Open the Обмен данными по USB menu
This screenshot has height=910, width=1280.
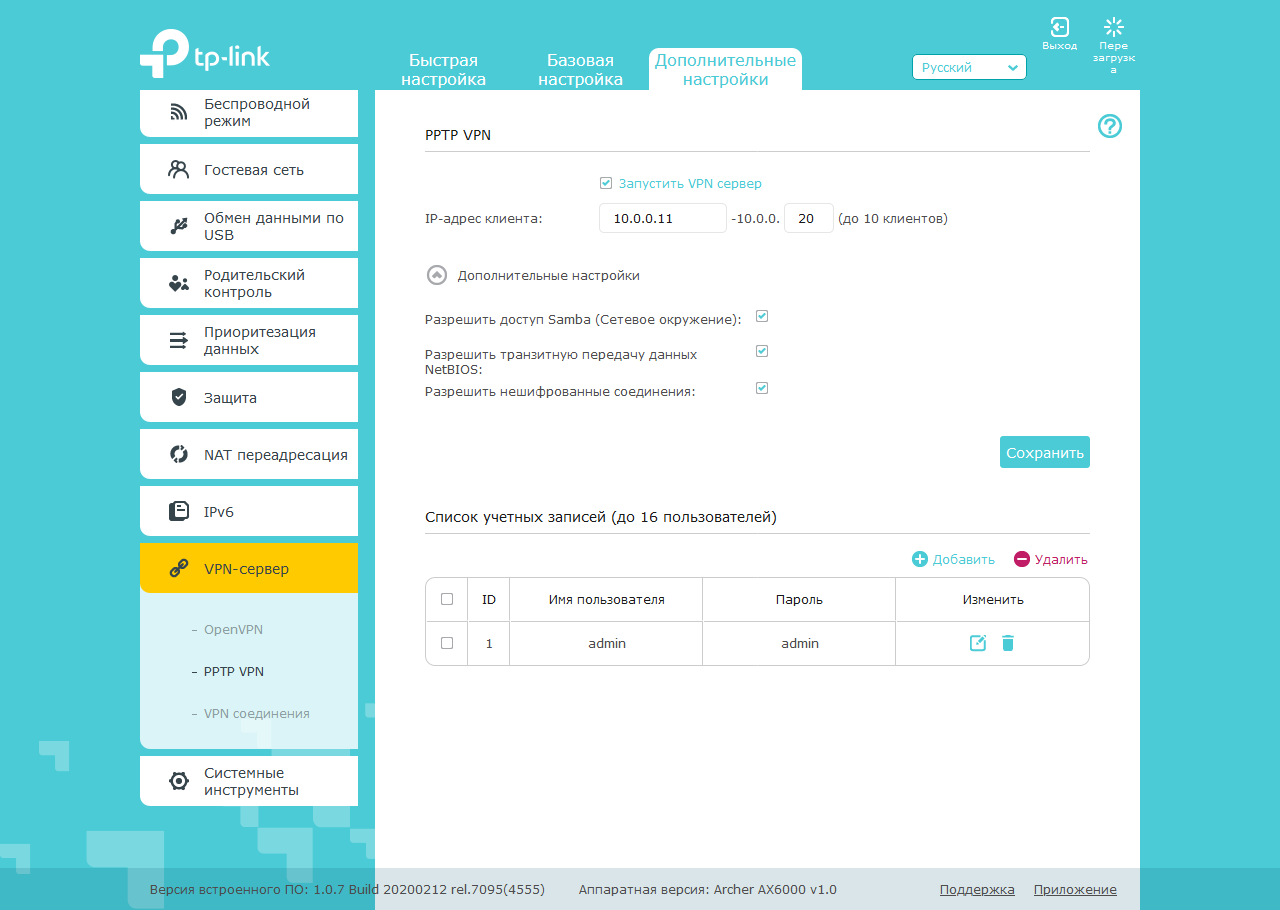point(249,226)
